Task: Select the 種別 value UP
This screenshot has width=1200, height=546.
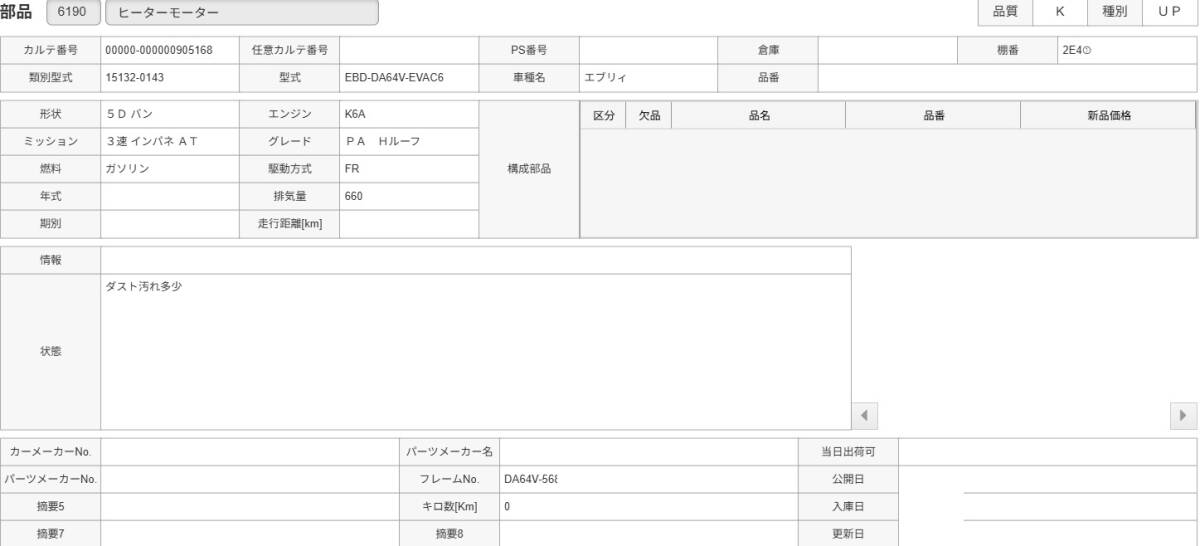Action: pos(1169,12)
